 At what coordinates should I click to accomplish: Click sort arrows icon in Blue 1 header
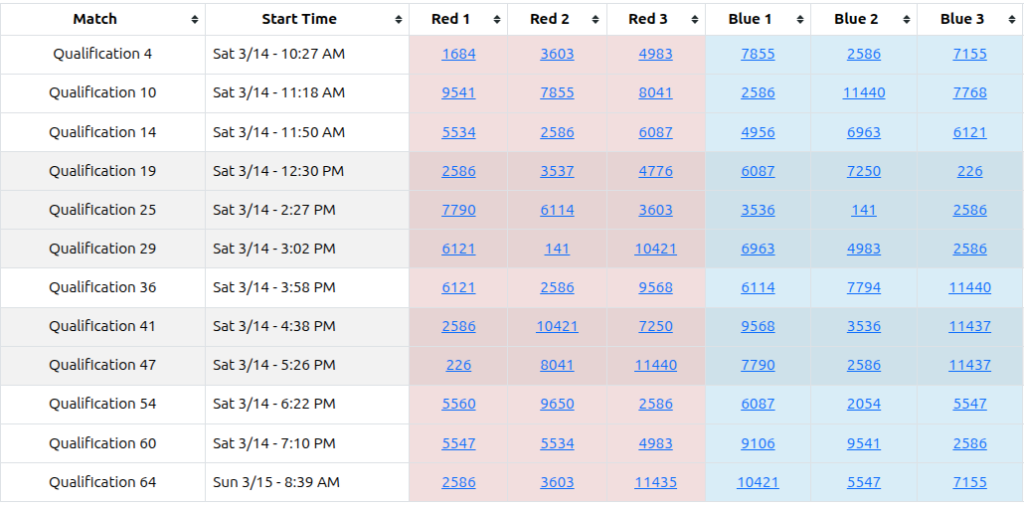[x=799, y=20]
